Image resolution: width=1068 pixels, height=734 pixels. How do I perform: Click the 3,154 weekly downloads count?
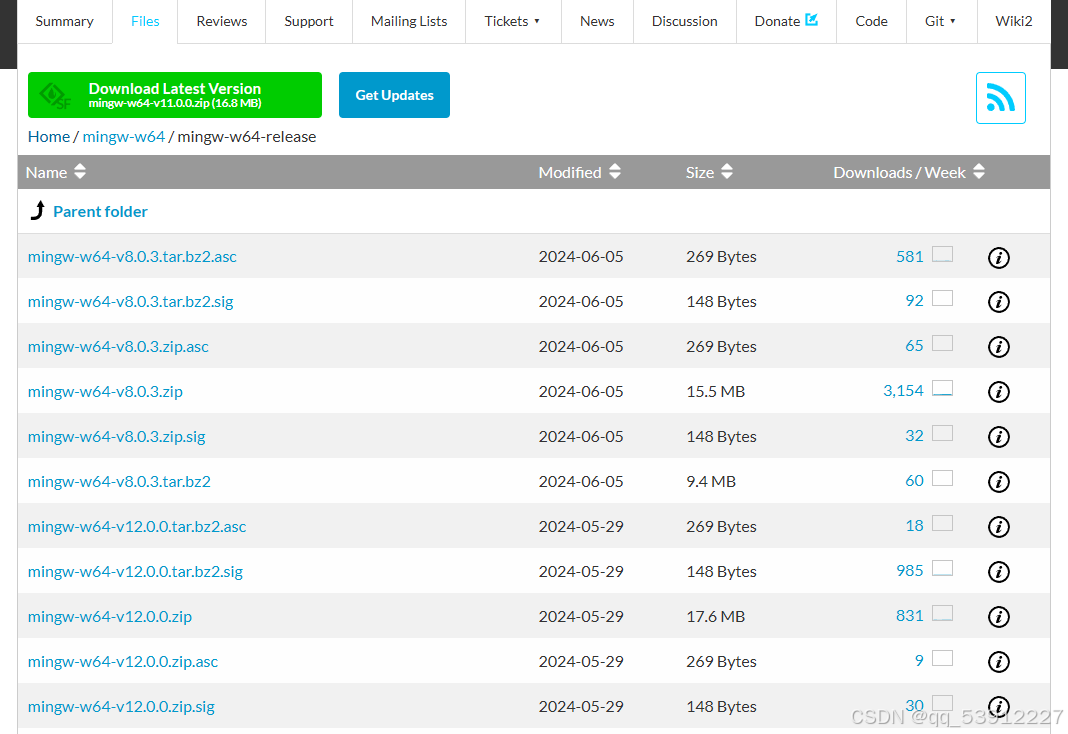903,391
